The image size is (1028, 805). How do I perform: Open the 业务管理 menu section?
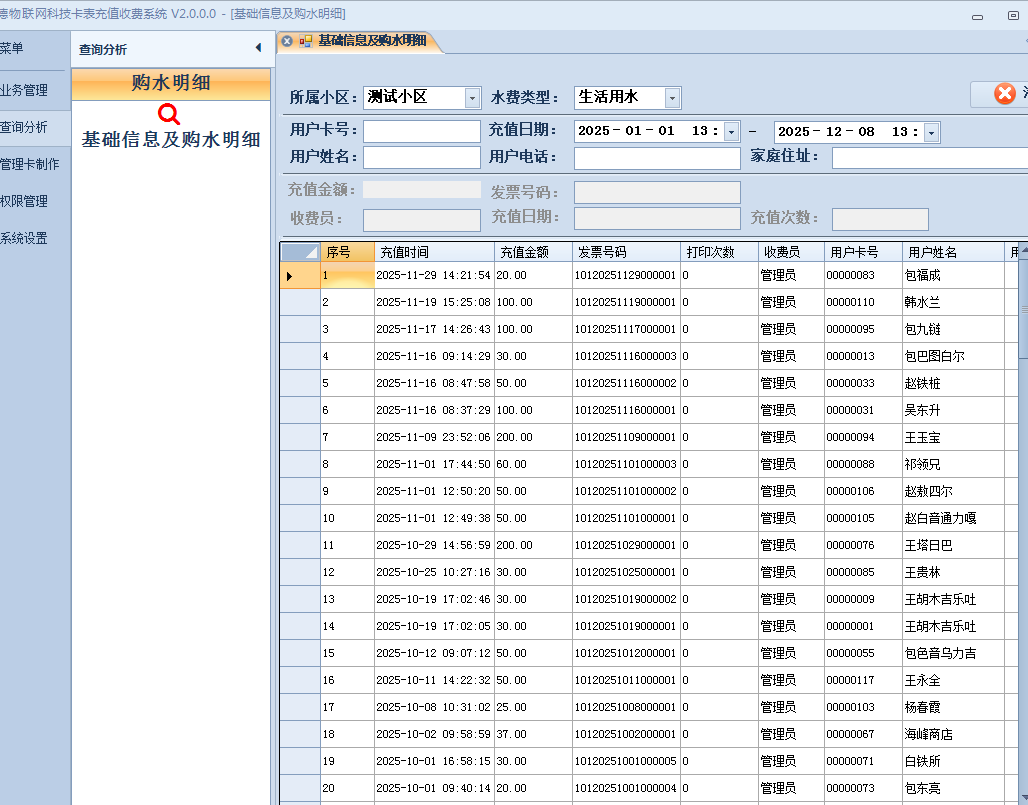click(24, 90)
